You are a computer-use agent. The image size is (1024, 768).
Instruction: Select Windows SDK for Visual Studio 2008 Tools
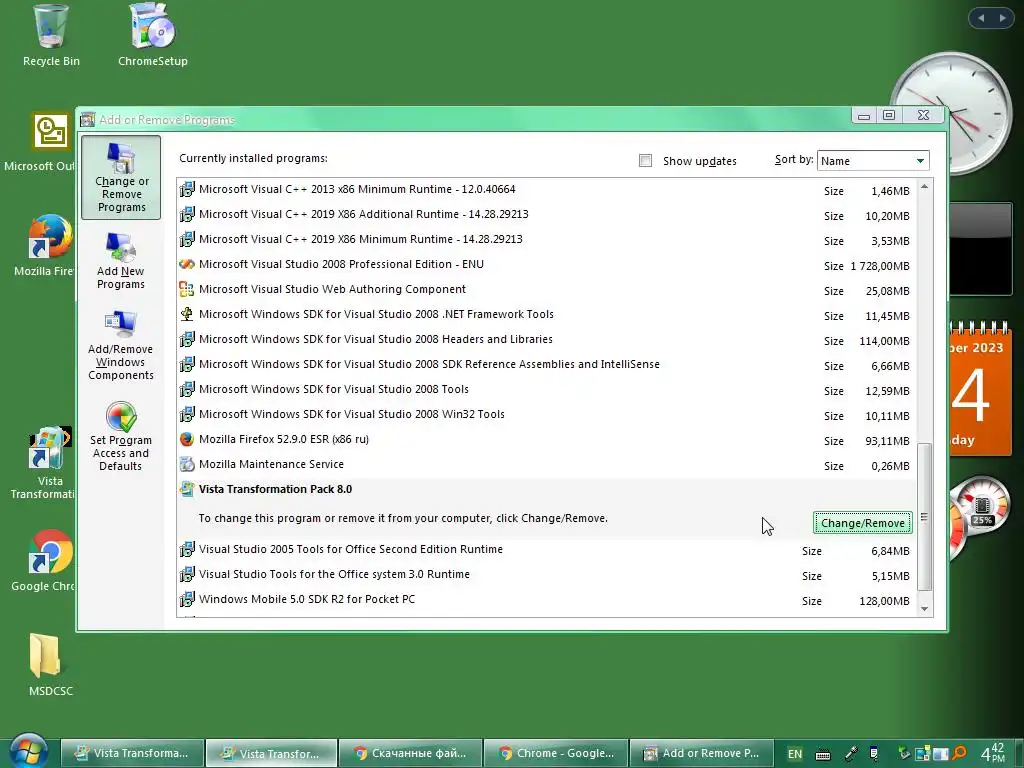547,389
